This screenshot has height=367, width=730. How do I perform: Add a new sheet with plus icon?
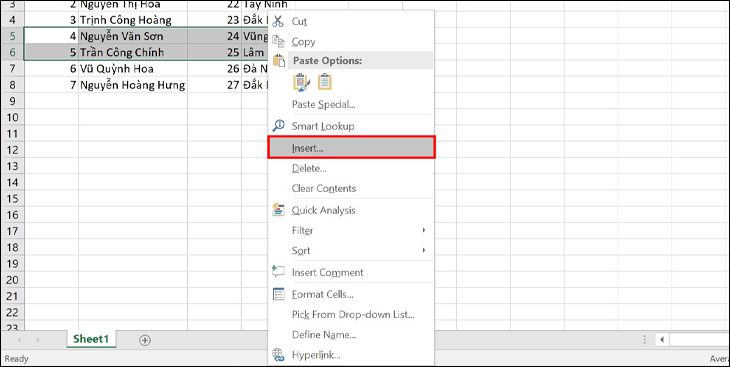145,340
